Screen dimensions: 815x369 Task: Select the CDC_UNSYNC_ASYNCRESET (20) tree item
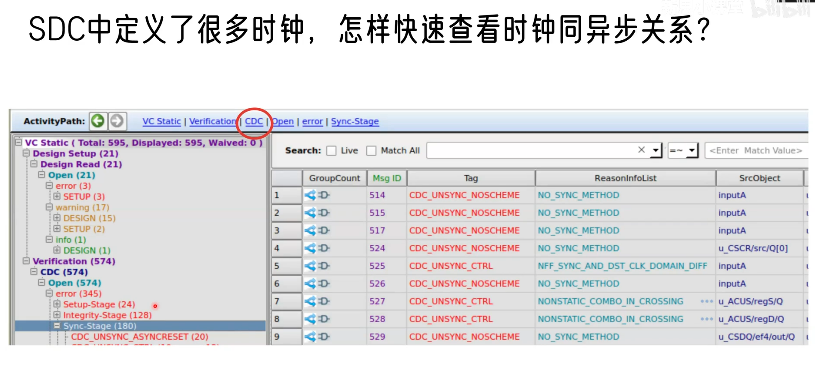[x=140, y=337]
